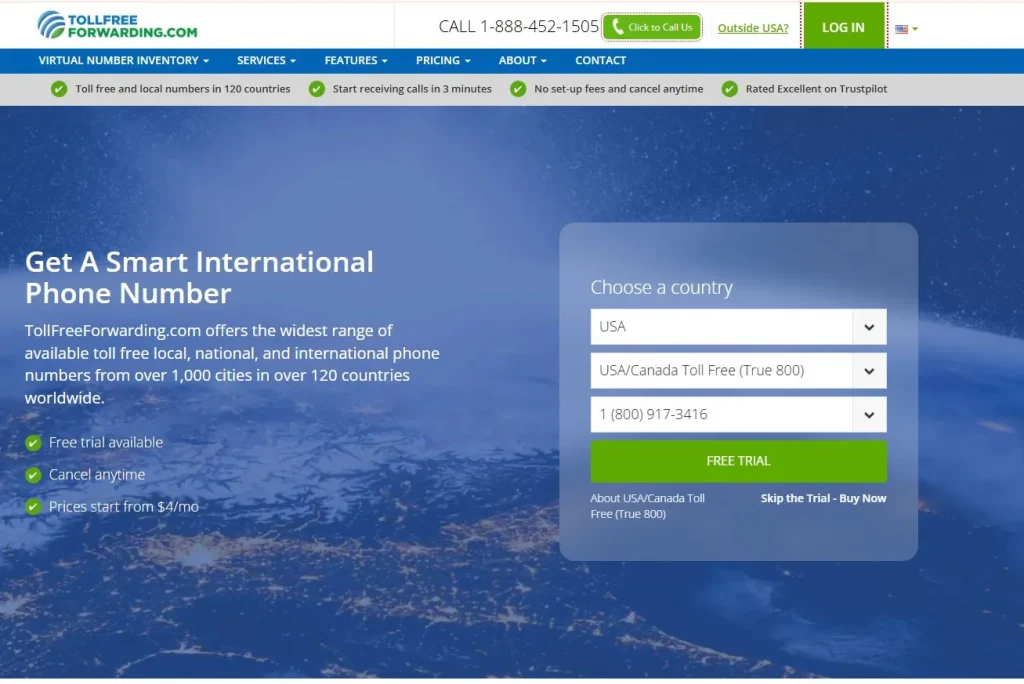Click the Toll free and local numbers in 120 countries text
Viewport: 1024px width, 684px height.
pos(183,89)
